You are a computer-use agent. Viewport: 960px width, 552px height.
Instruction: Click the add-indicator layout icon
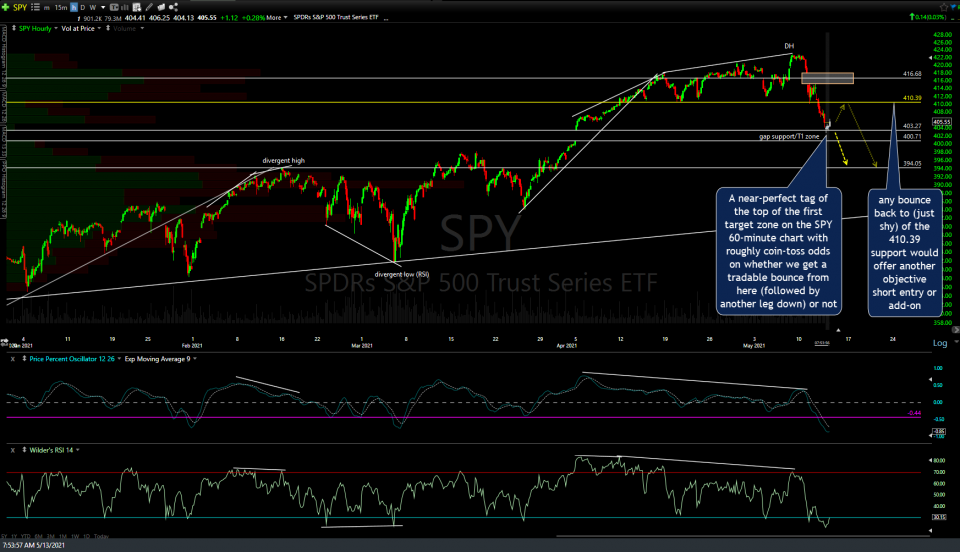click(137, 7)
